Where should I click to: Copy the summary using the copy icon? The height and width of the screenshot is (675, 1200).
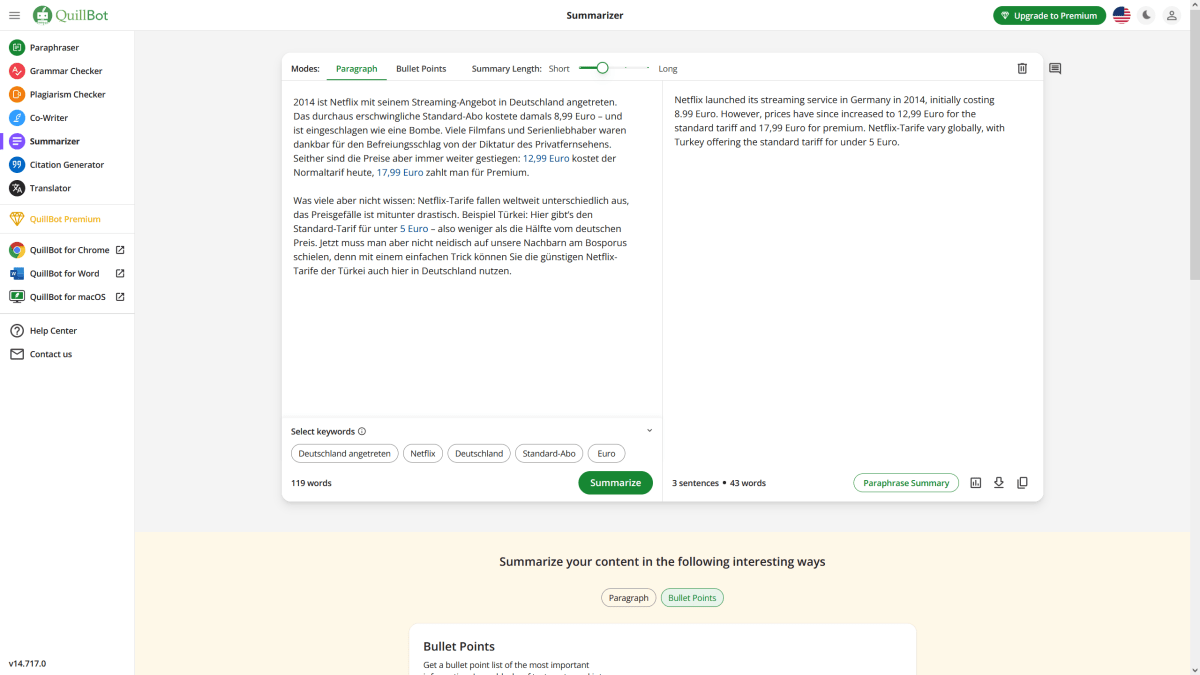click(1022, 482)
